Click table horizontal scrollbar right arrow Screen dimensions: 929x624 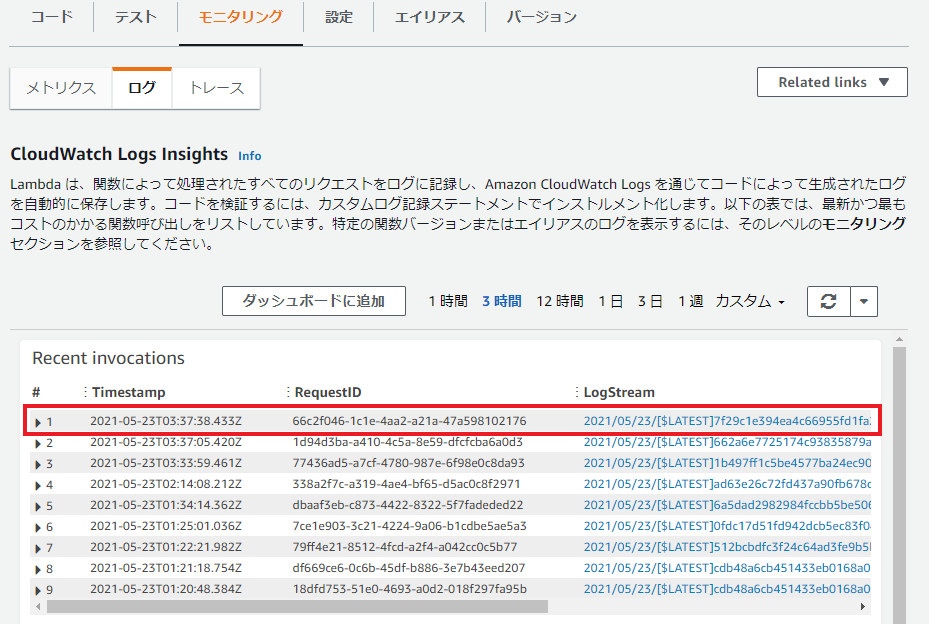pyautogui.click(x=863, y=606)
